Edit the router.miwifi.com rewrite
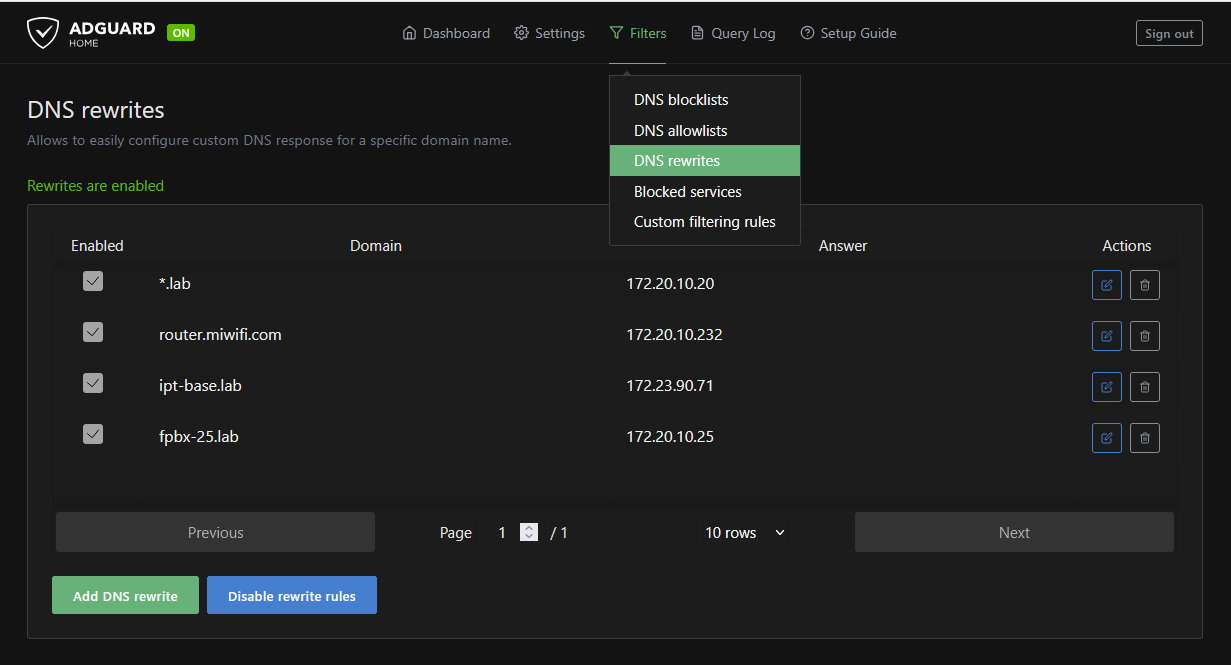 tap(1106, 336)
